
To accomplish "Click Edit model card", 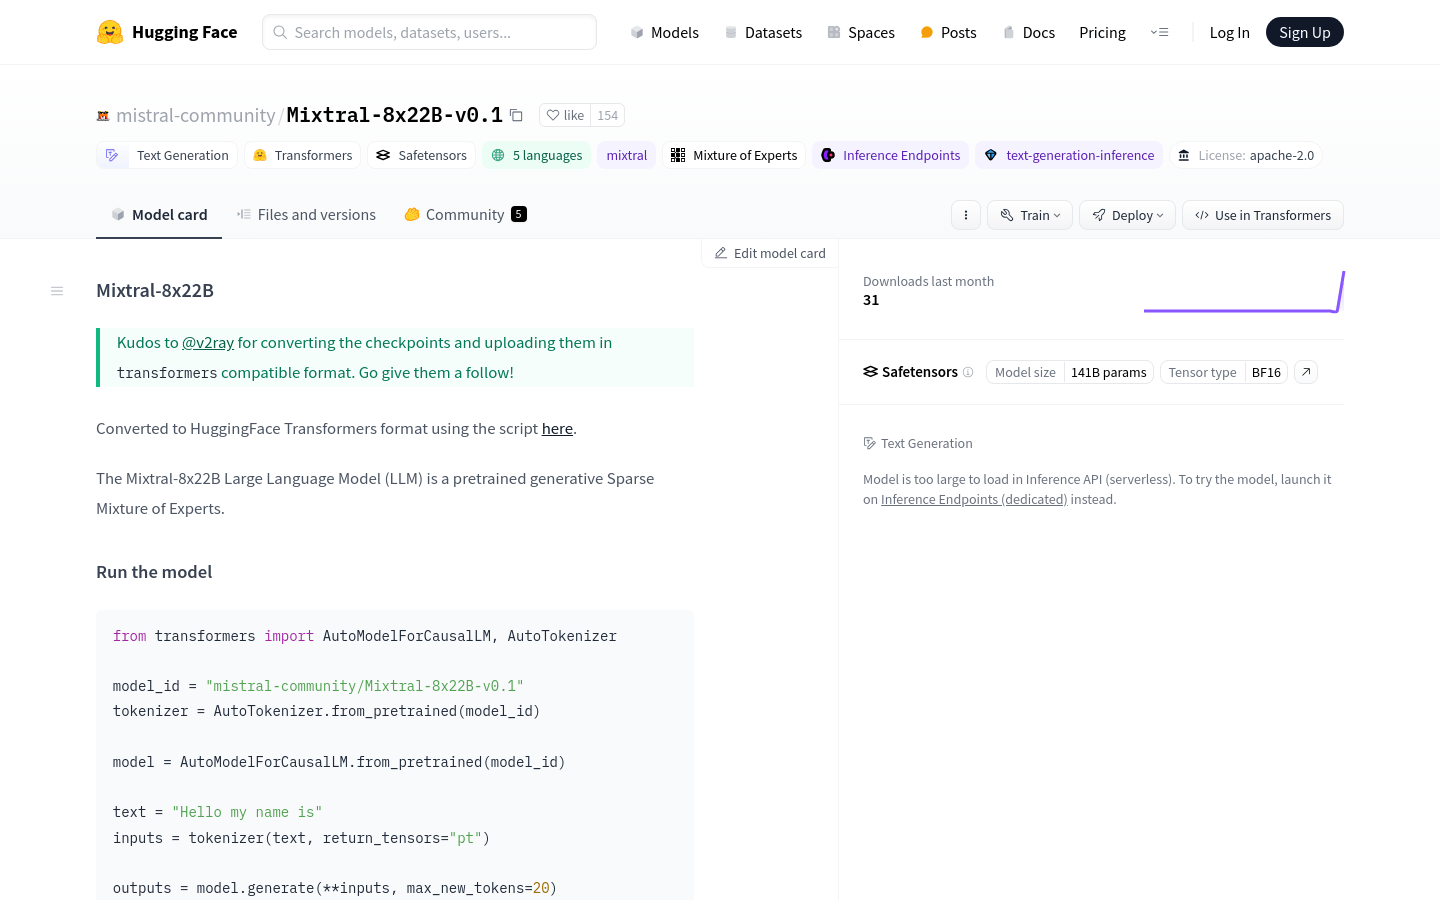I will click(770, 253).
